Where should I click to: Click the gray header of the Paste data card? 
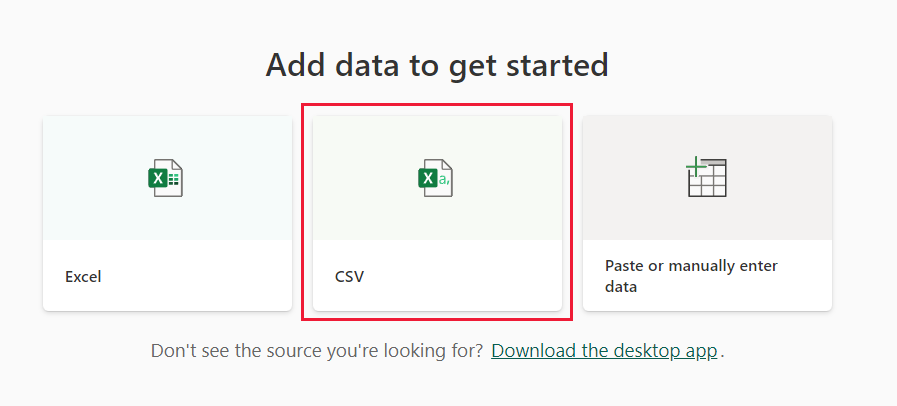(640, 150)
